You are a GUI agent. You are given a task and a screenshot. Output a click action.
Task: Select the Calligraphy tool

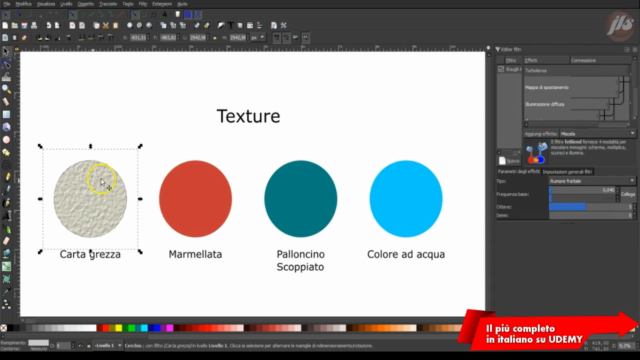pos(6,203)
